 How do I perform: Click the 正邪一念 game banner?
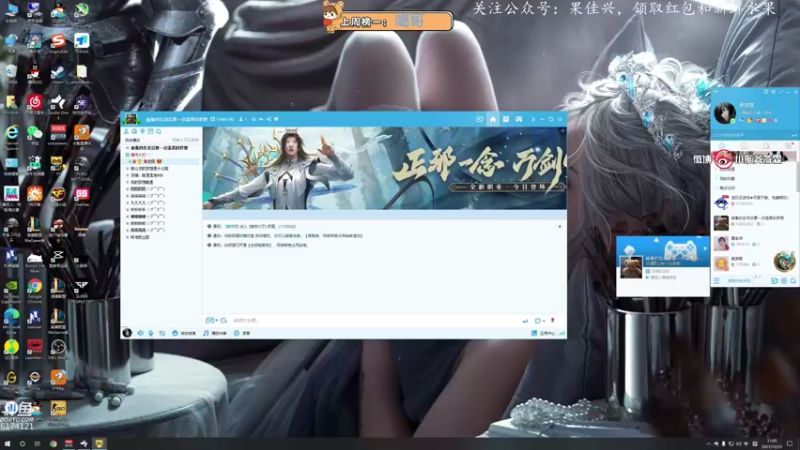pos(385,168)
